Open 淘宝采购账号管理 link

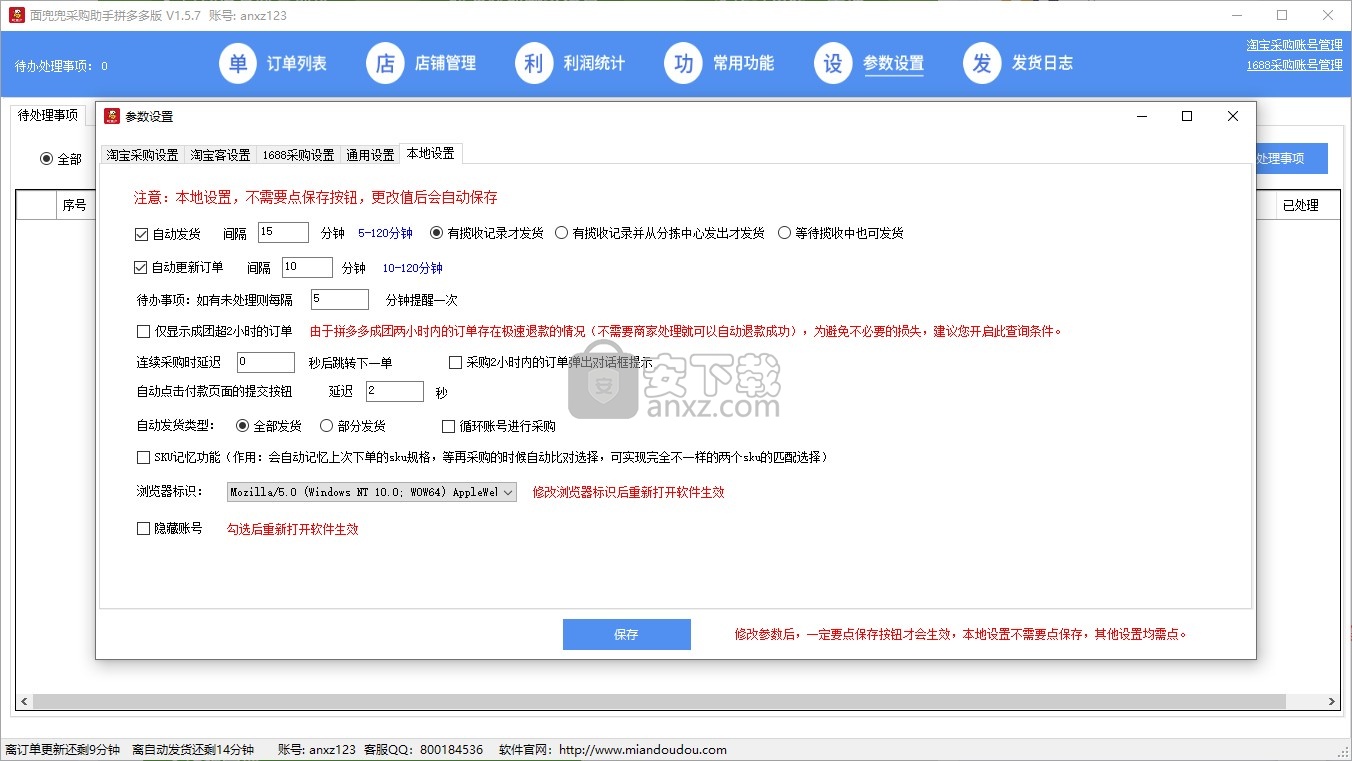(1294, 45)
